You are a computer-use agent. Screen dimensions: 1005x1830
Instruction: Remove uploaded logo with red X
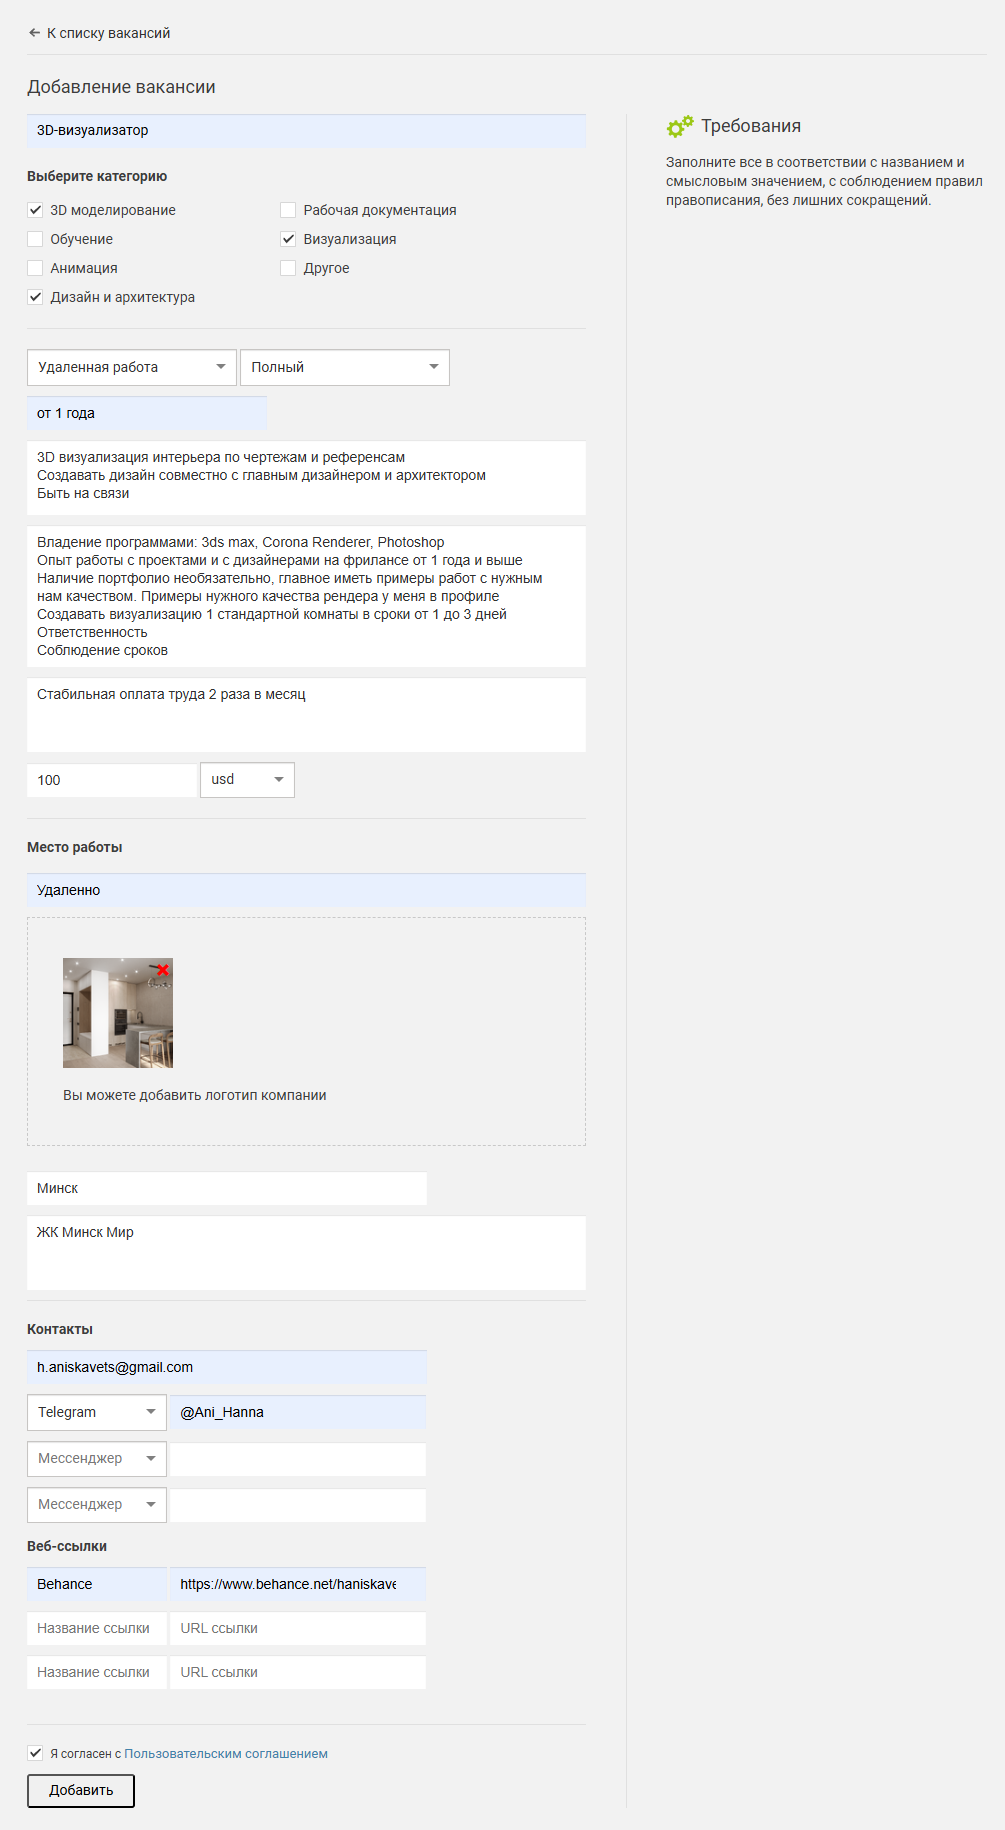[x=163, y=970]
